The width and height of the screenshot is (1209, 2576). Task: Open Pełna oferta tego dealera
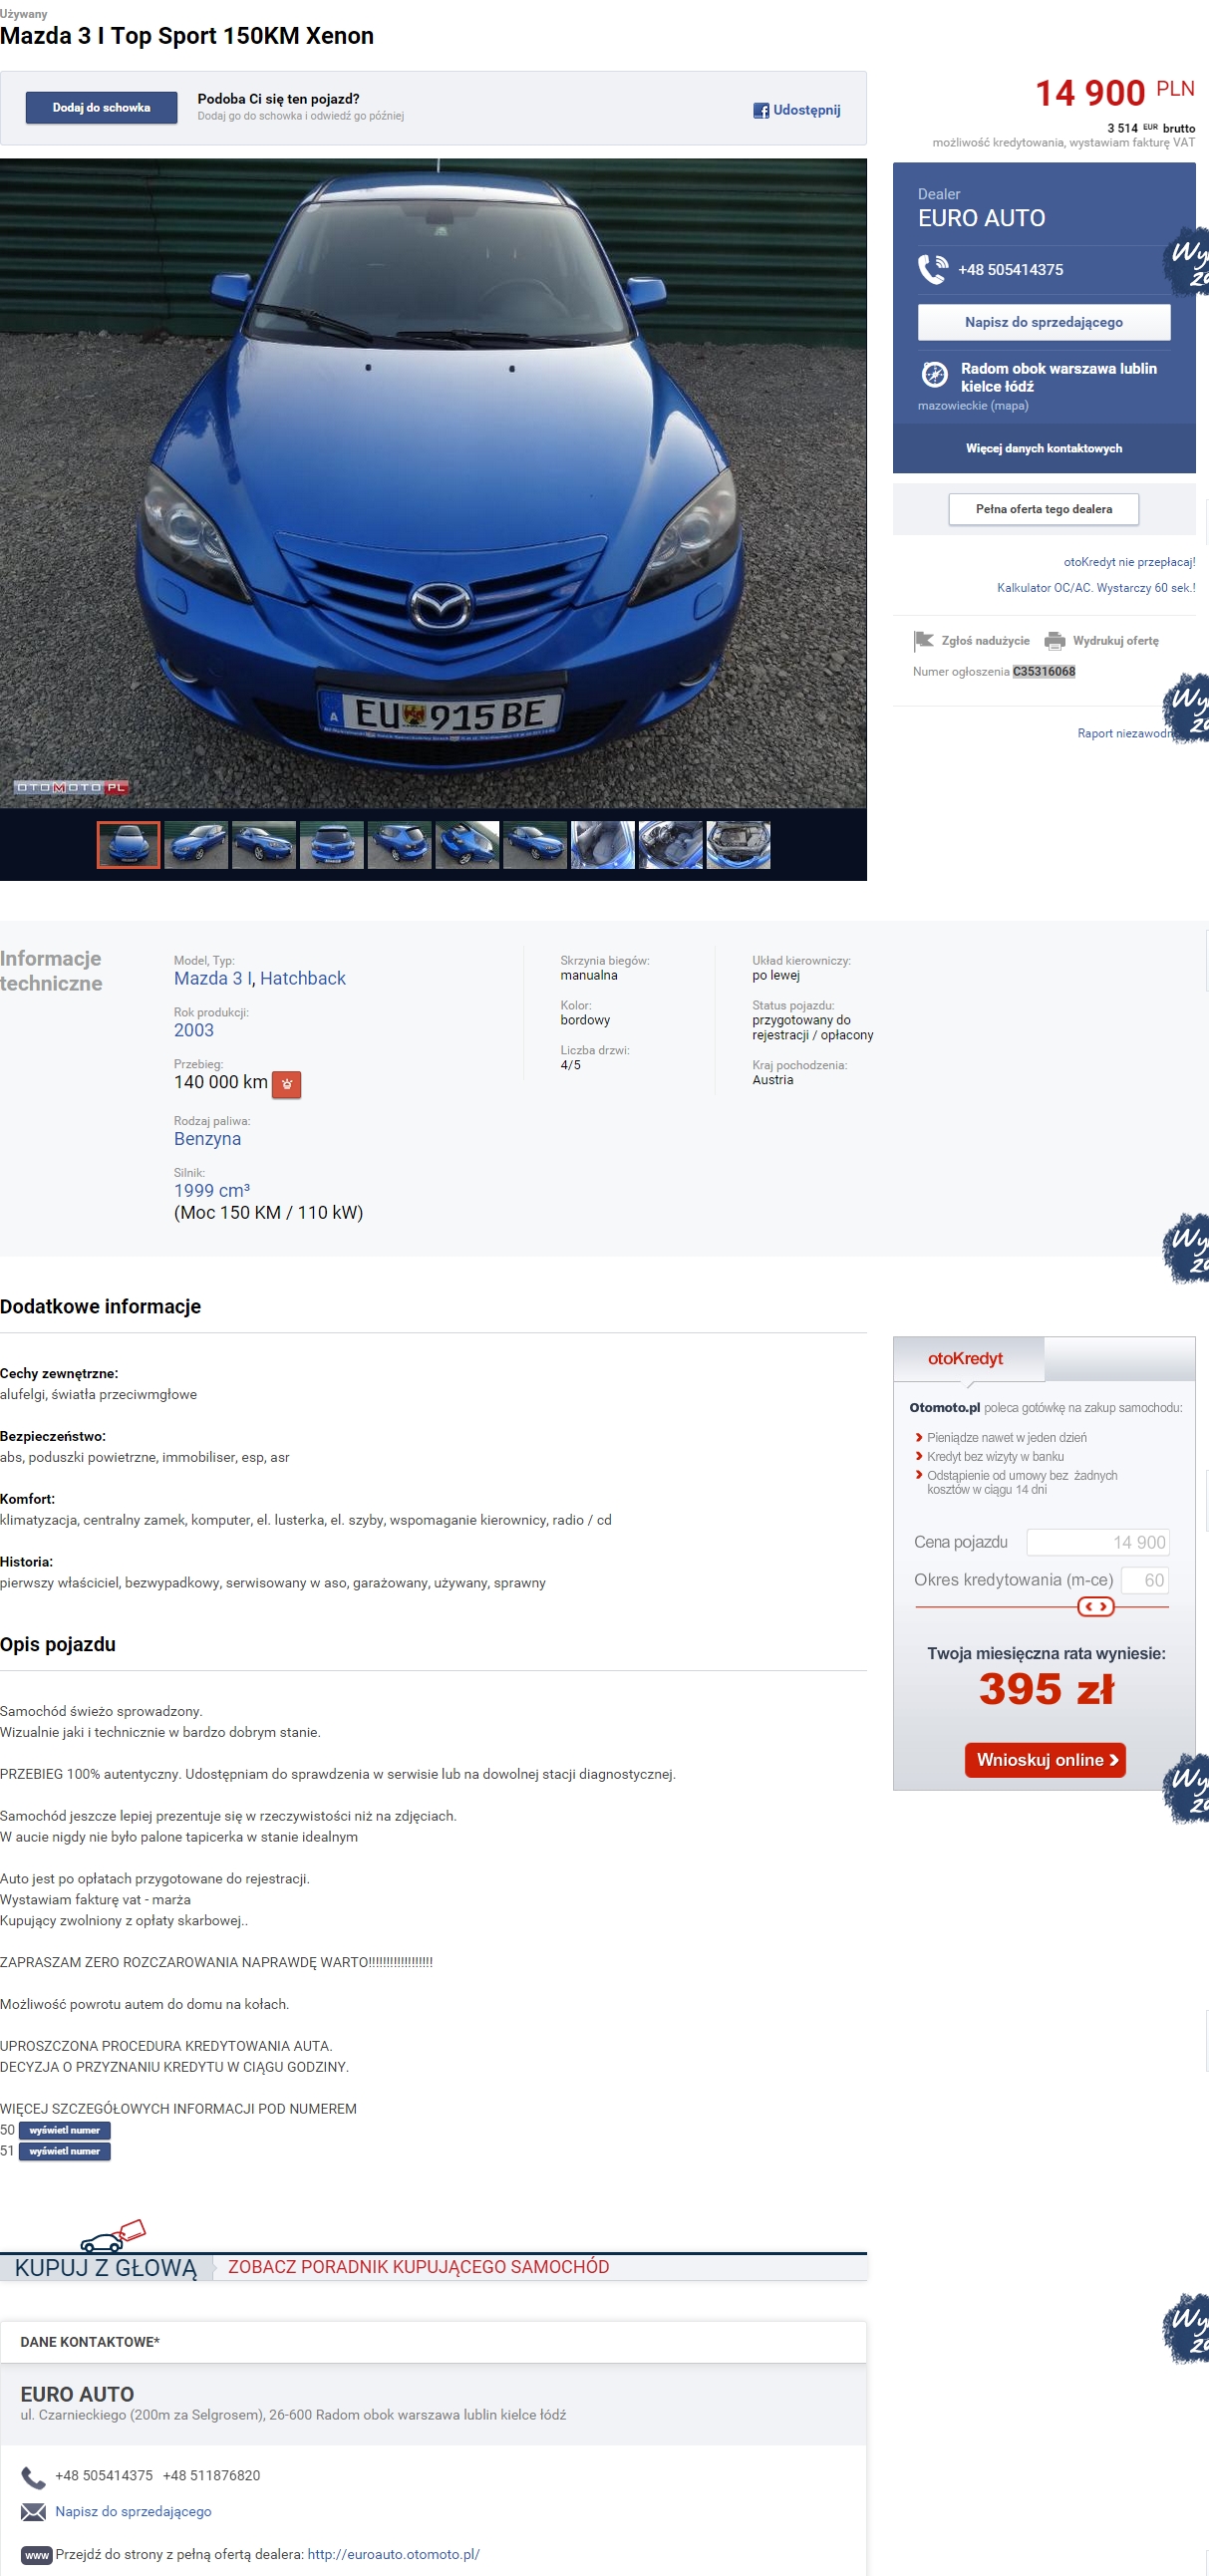tap(1043, 509)
